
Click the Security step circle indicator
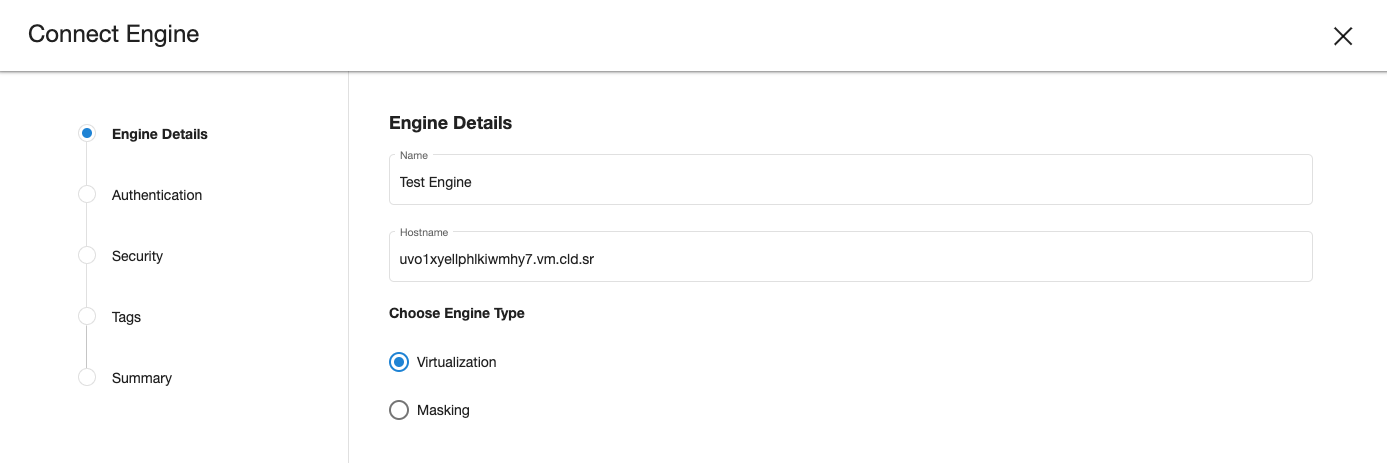87,256
